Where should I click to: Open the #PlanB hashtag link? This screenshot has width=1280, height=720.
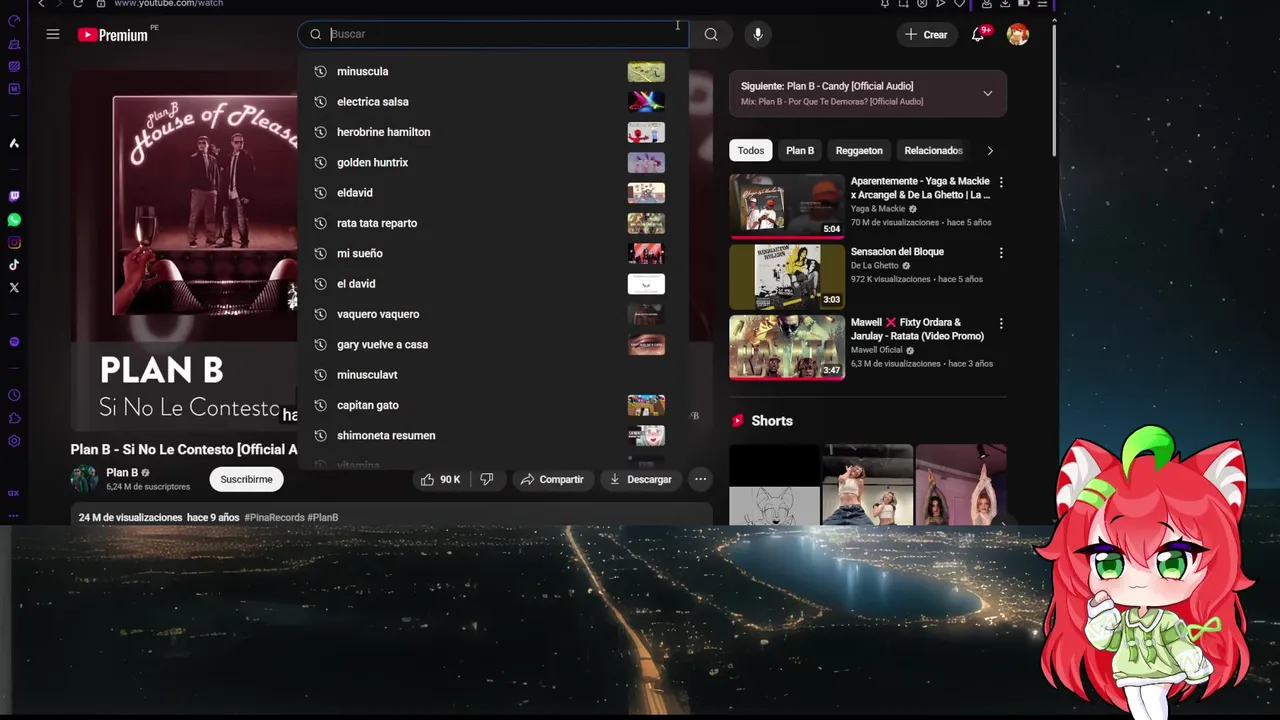point(322,517)
